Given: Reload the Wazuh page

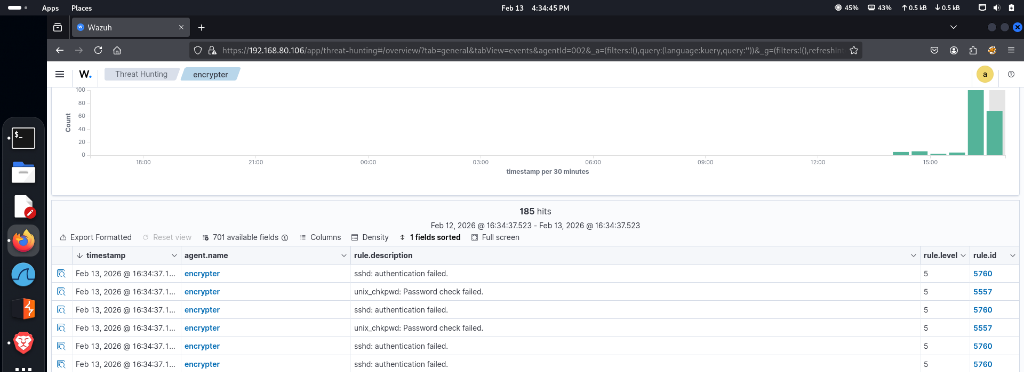Looking at the screenshot, I should 98,50.
